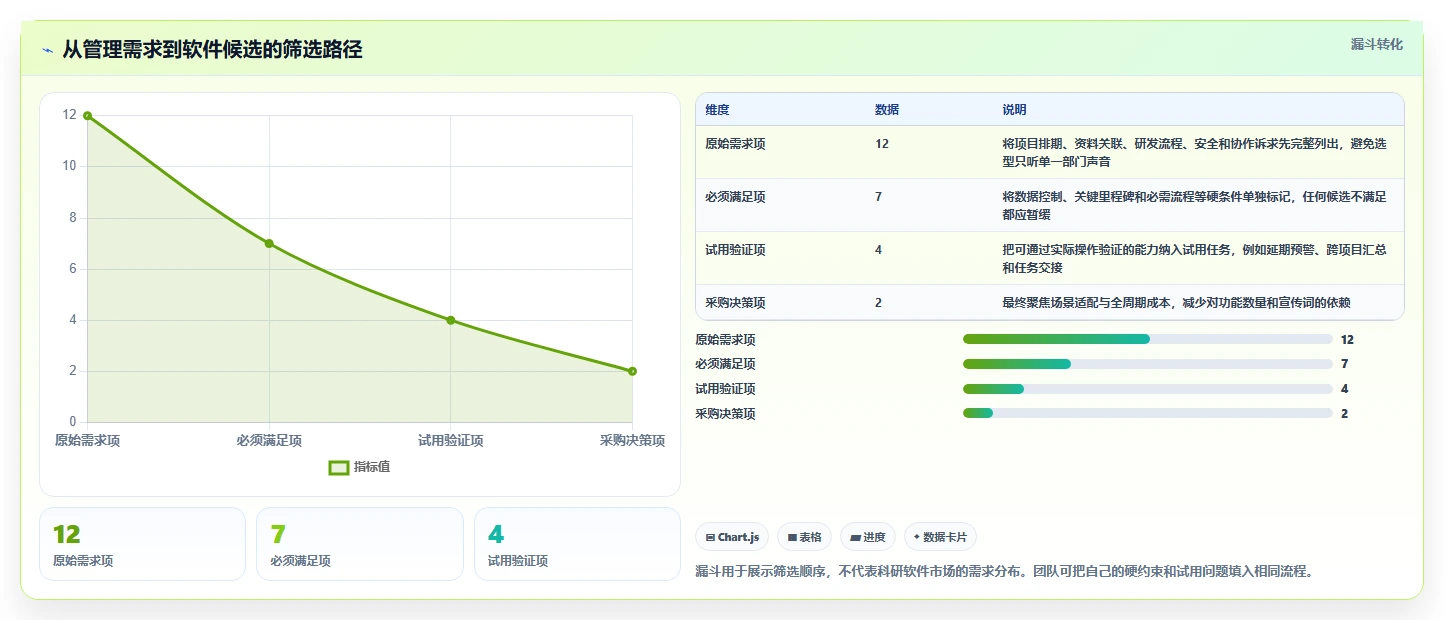Click the x-axis label 必须满足项

(x=269, y=441)
